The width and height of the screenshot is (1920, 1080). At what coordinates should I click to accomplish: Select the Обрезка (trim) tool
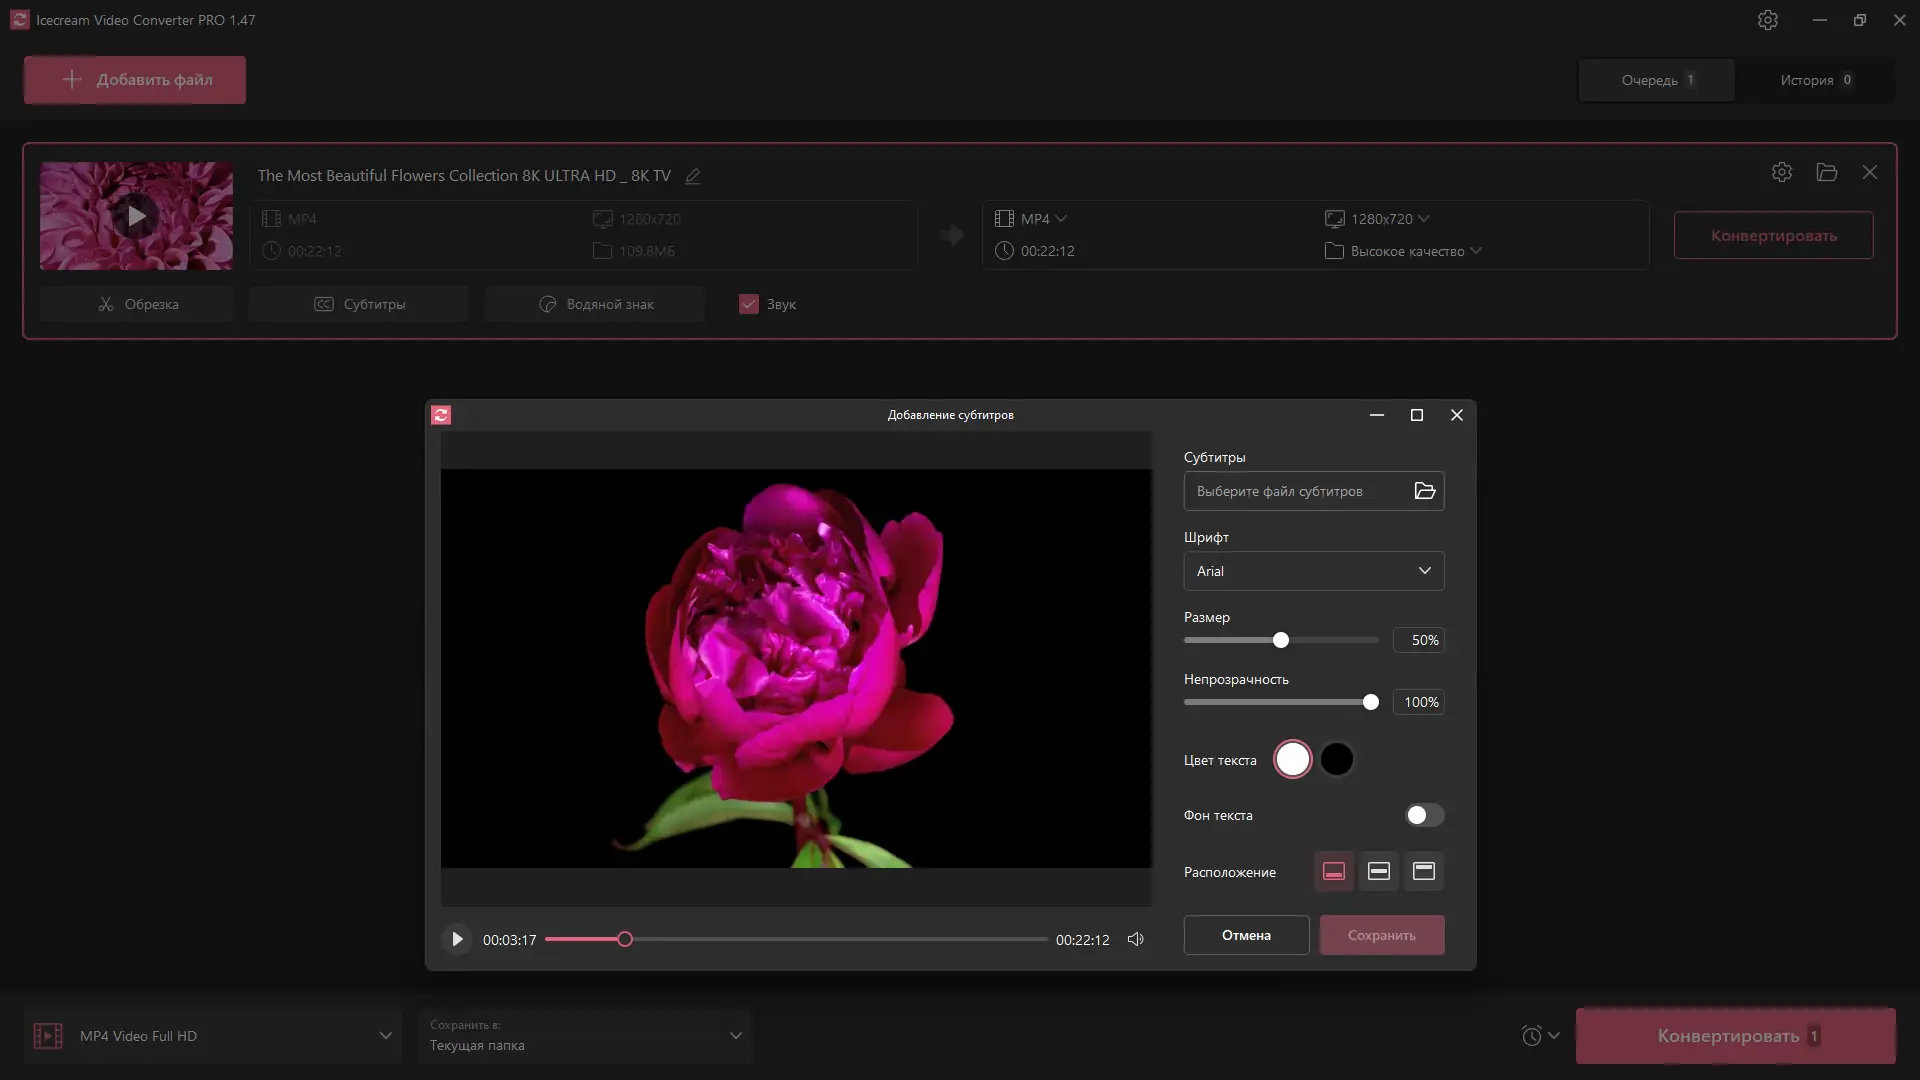pyautogui.click(x=136, y=304)
